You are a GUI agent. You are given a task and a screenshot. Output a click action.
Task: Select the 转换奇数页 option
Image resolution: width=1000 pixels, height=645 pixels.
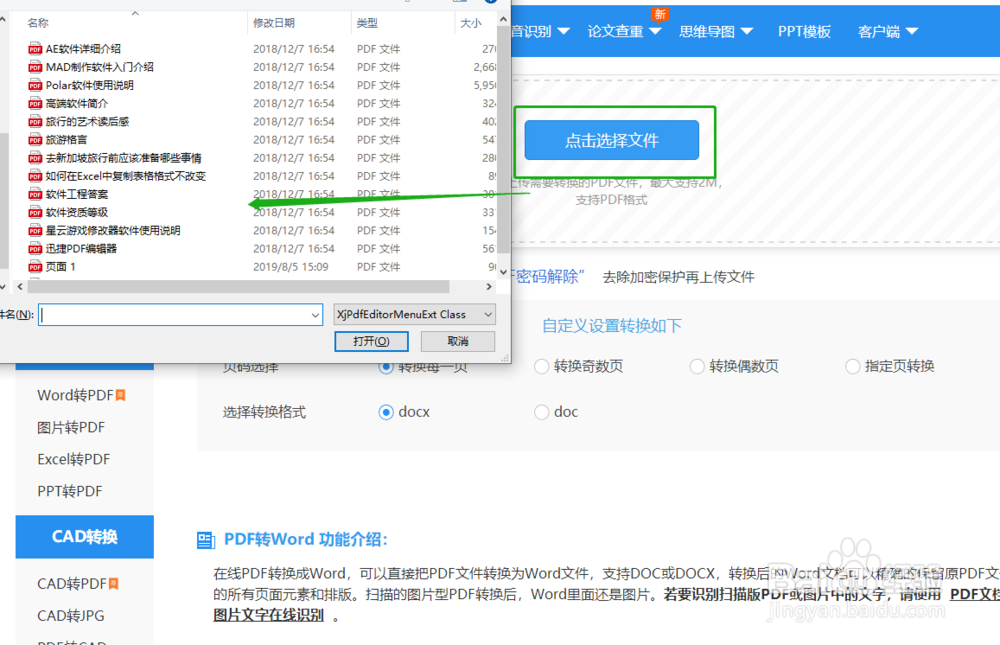tap(542, 366)
